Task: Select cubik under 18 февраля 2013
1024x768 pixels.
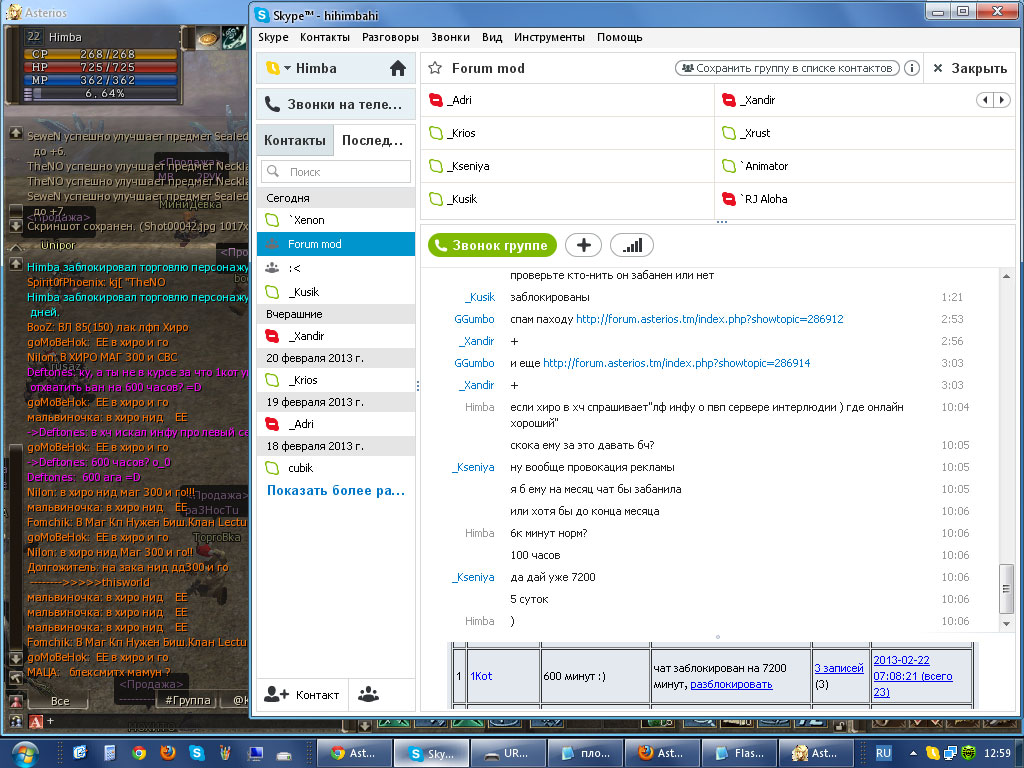Action: [336, 468]
